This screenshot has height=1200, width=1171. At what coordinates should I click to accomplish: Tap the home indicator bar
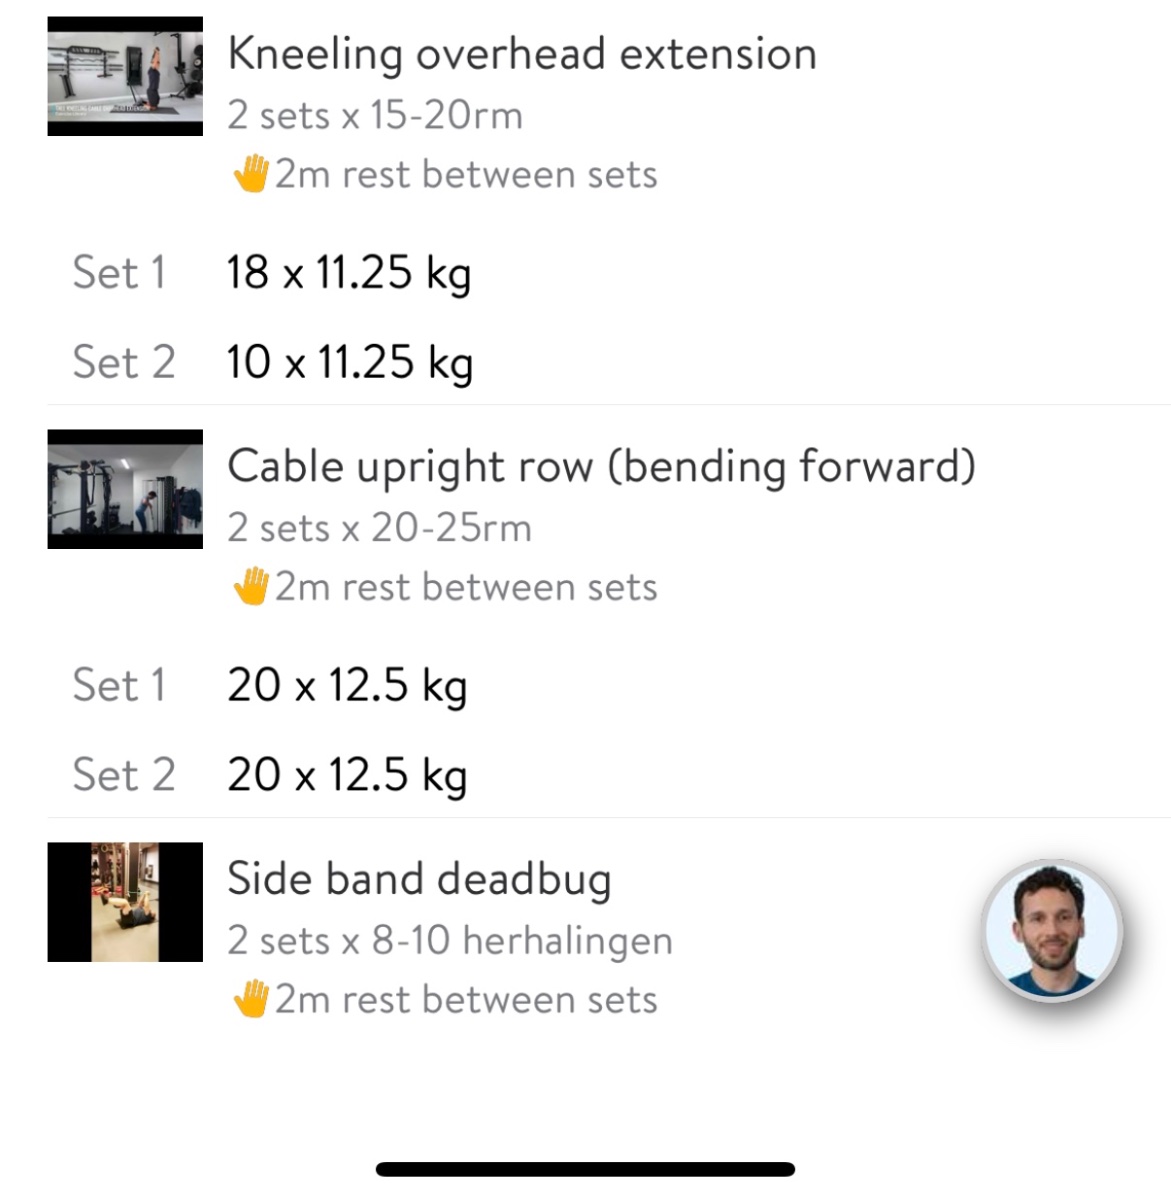pyautogui.click(x=585, y=1169)
